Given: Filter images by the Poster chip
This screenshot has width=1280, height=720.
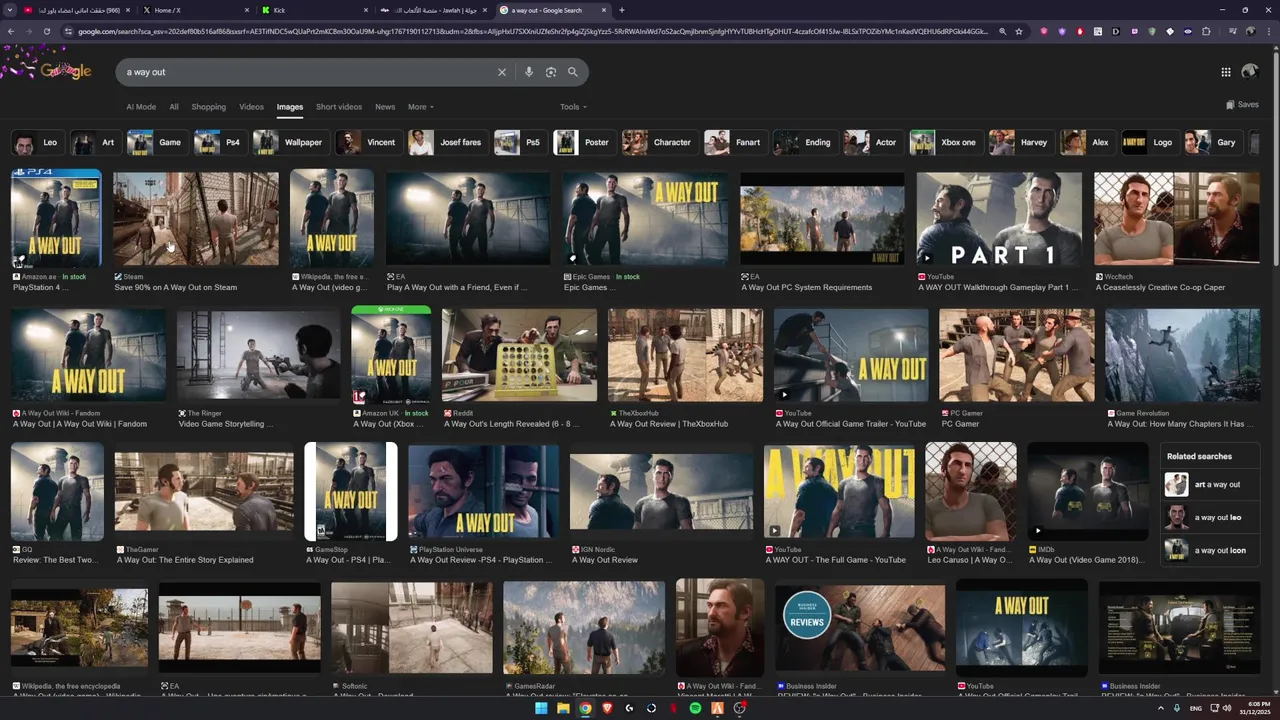Looking at the screenshot, I should 583,142.
